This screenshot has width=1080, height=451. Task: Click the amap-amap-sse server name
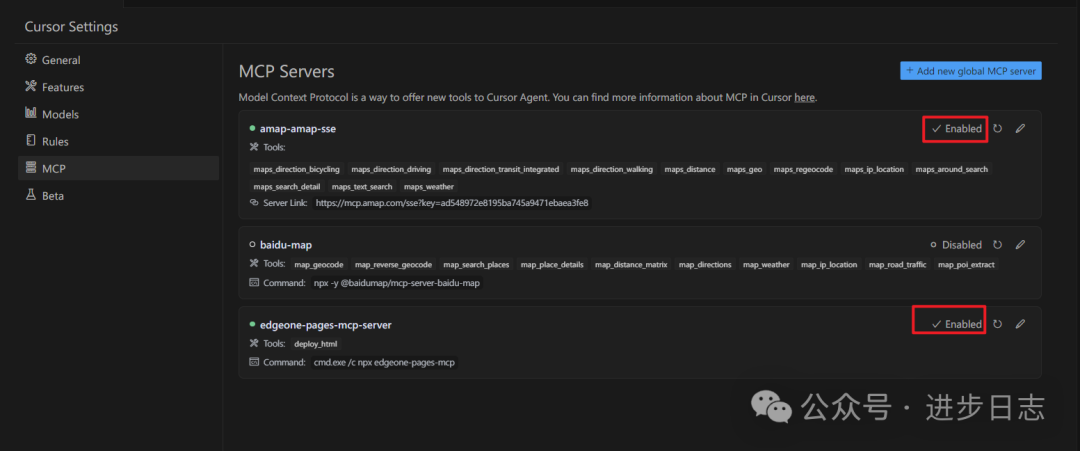298,129
